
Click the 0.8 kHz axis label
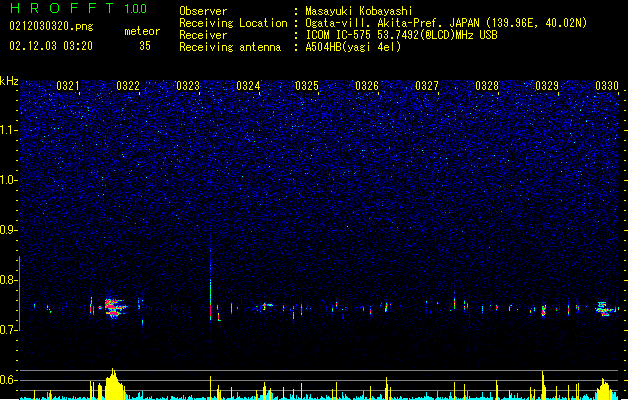[8, 280]
